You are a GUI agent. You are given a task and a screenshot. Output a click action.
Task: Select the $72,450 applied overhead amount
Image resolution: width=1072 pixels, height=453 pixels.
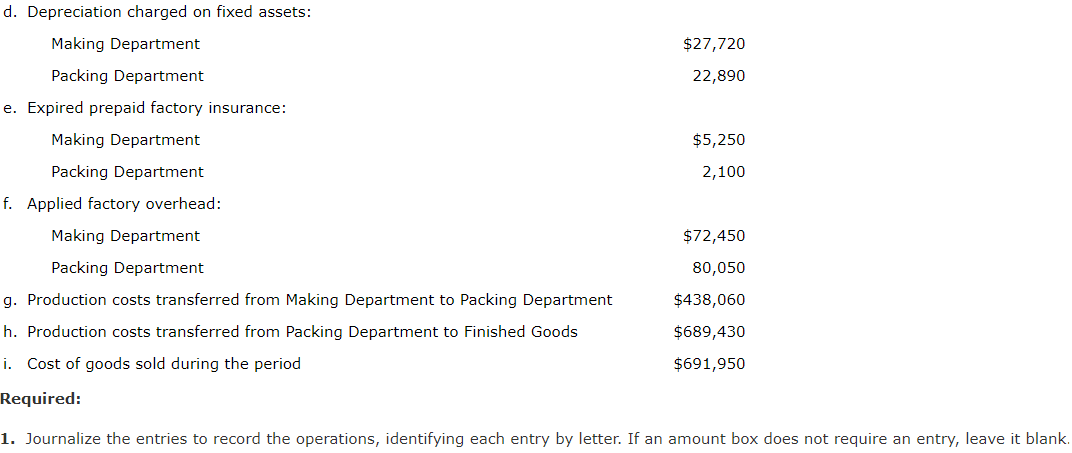click(714, 236)
